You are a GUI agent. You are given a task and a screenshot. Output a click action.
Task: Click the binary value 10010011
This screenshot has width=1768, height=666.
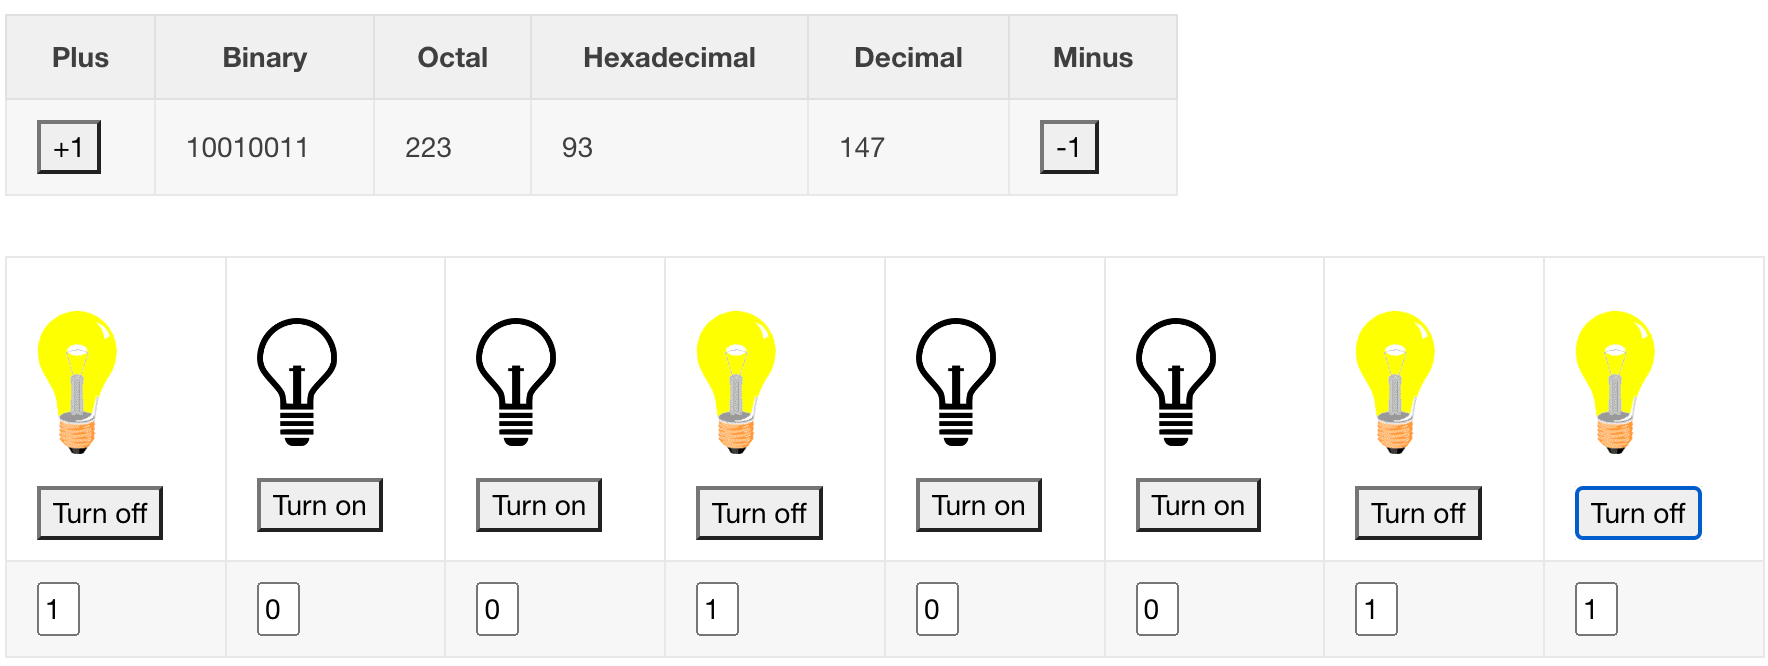pyautogui.click(x=247, y=148)
